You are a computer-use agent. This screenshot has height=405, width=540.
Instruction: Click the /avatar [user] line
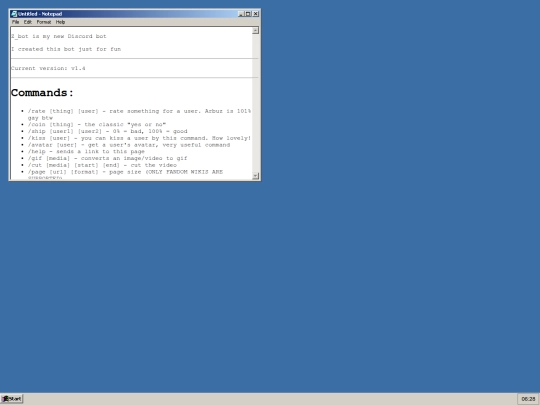point(129,145)
